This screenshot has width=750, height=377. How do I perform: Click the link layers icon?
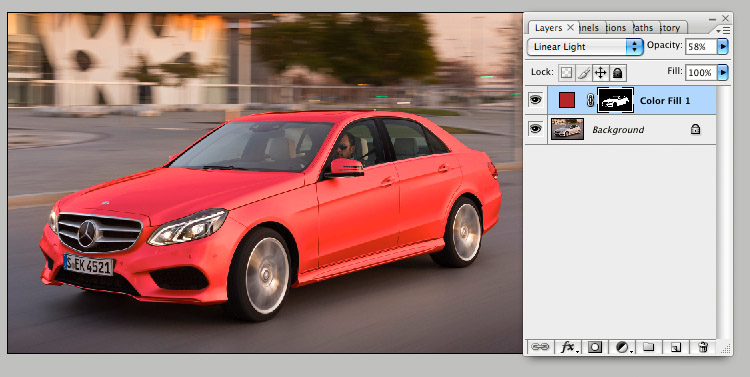(x=540, y=347)
